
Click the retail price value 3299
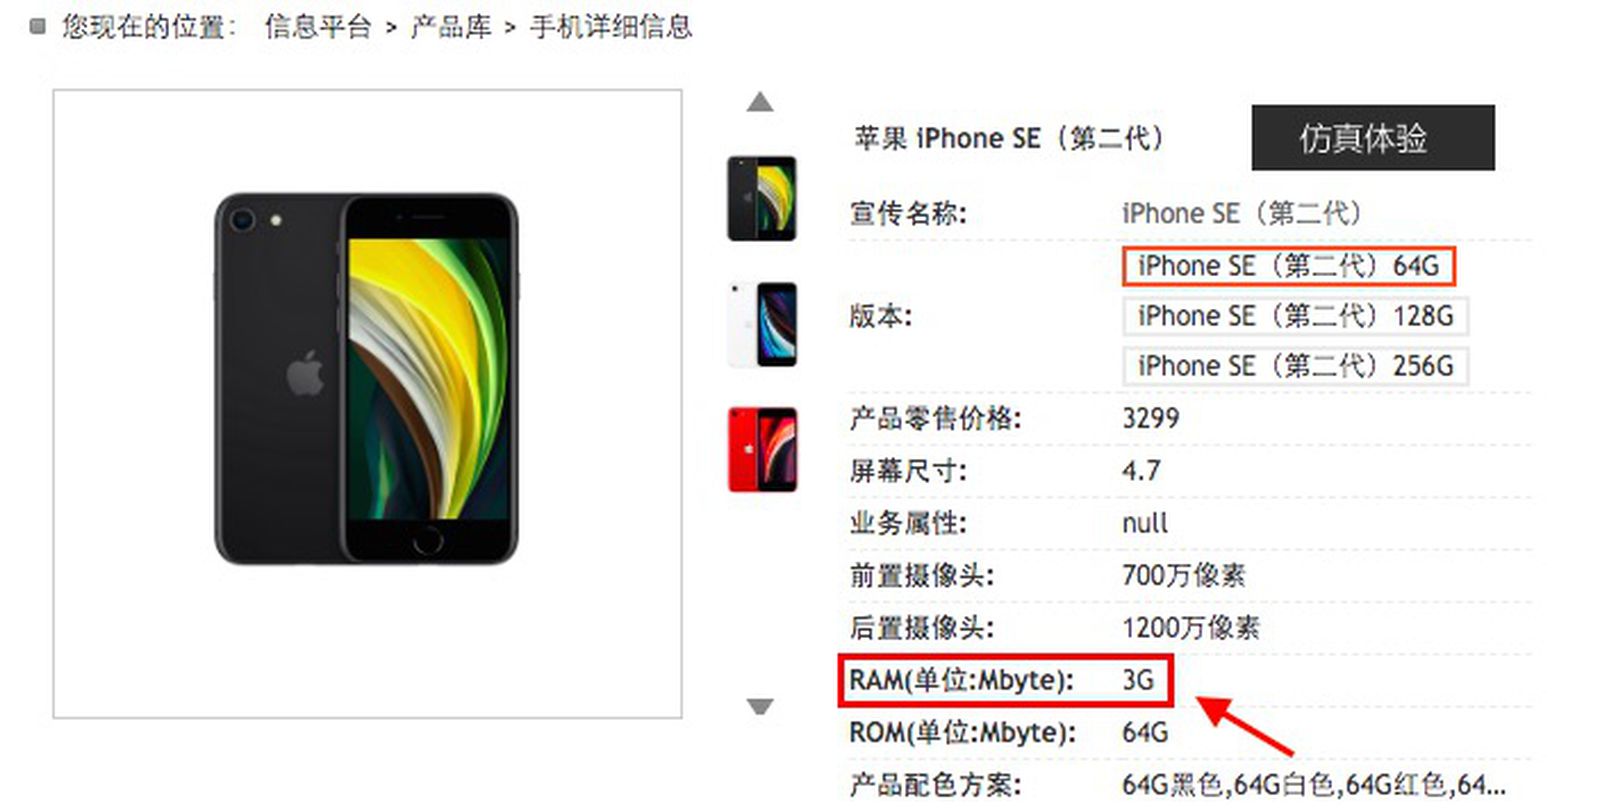(1150, 418)
